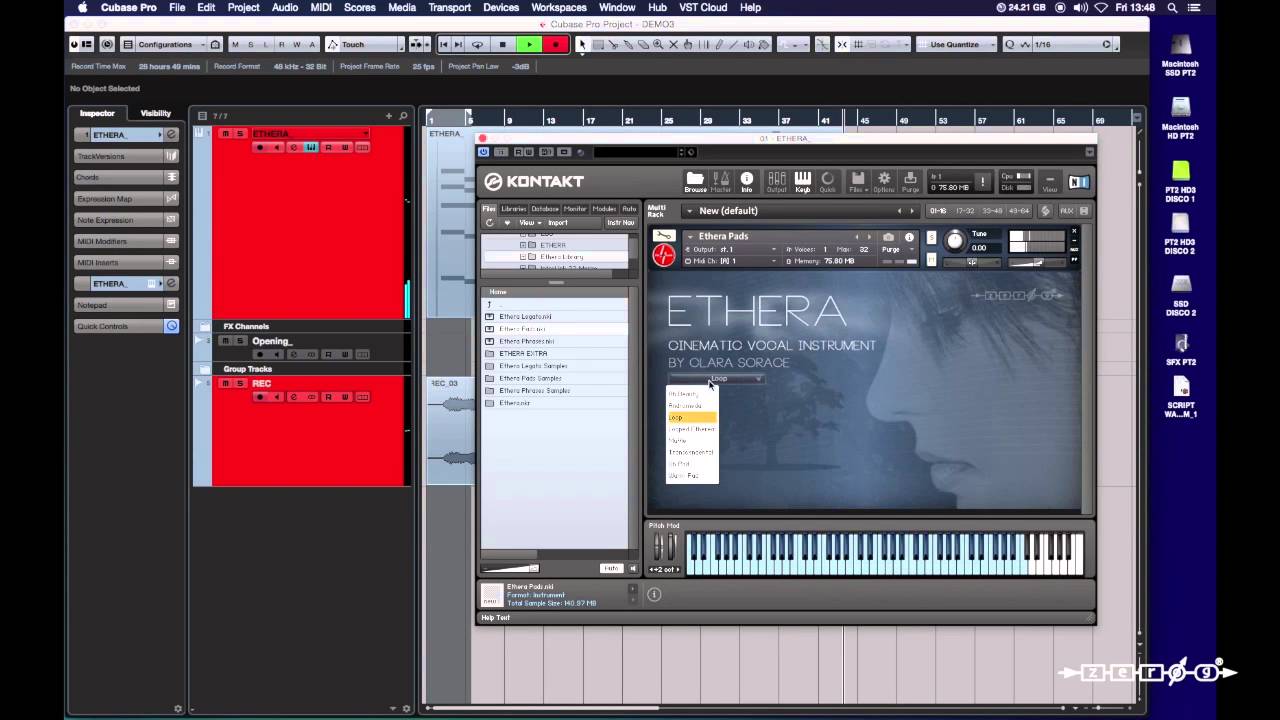Click the Kontakt panic exclamation button
This screenshot has height=720, width=1280.
pos(982,182)
